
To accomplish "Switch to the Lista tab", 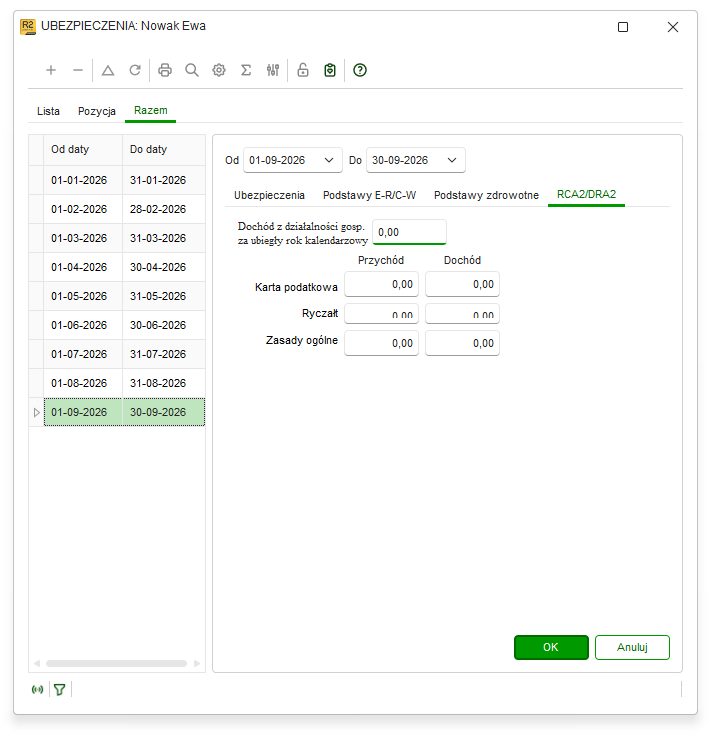I will click(x=48, y=111).
